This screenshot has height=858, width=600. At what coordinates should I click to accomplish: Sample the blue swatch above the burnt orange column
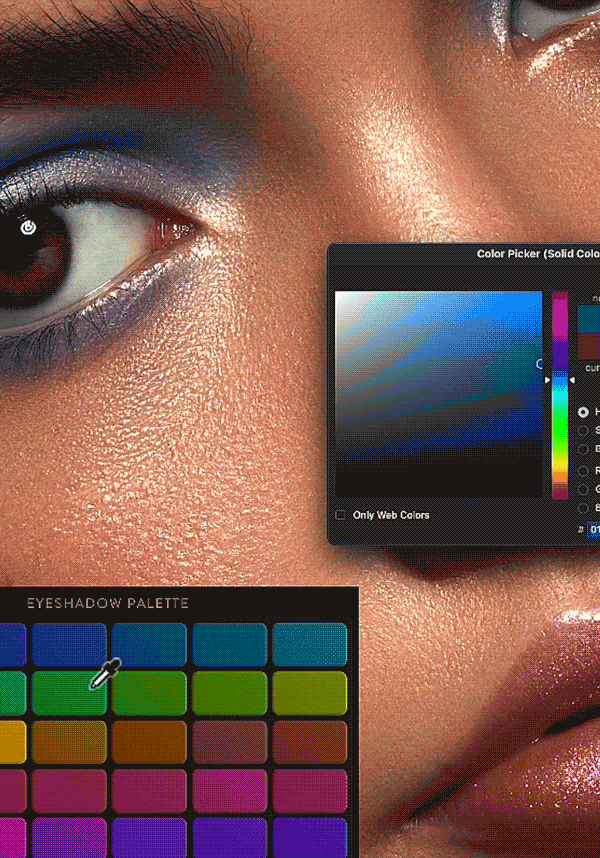coord(149,645)
